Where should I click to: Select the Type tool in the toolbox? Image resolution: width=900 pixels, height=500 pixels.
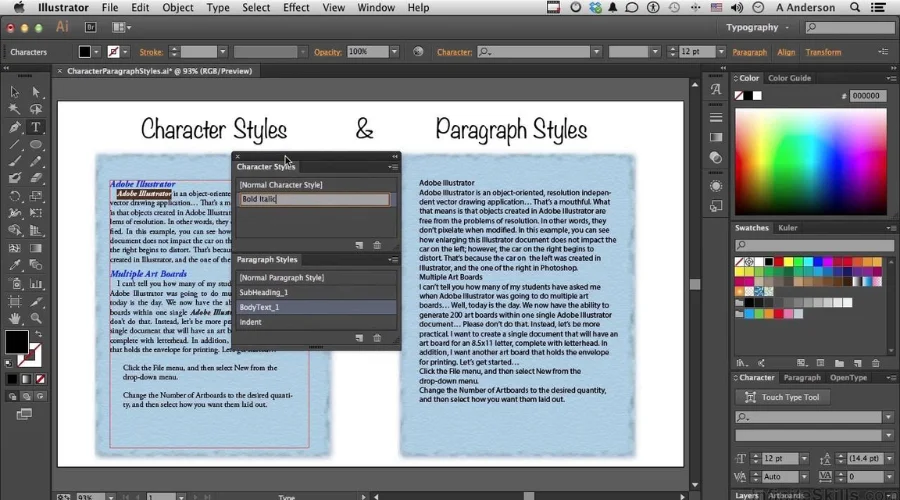coord(36,127)
